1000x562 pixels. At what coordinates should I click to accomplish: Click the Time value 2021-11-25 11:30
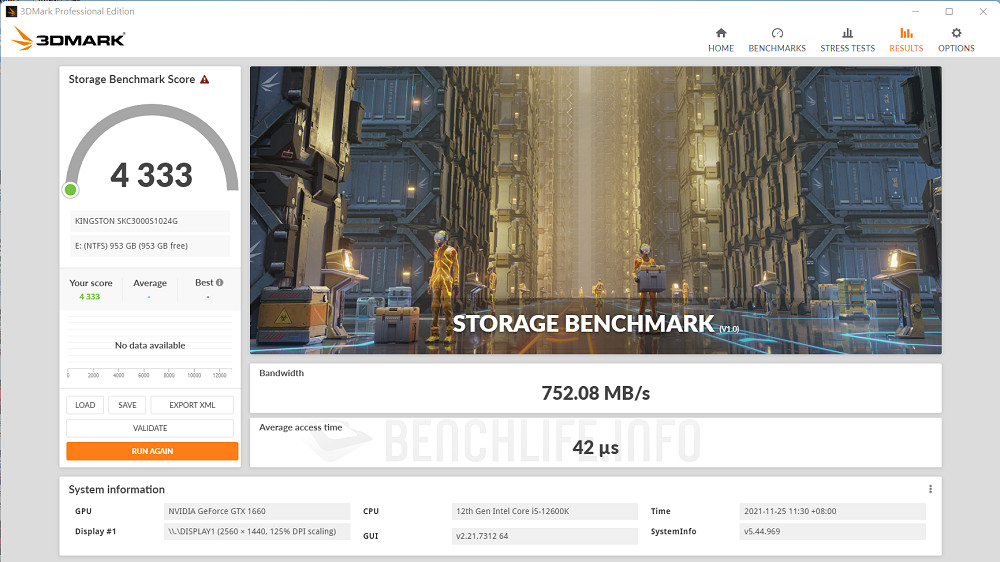pos(832,511)
